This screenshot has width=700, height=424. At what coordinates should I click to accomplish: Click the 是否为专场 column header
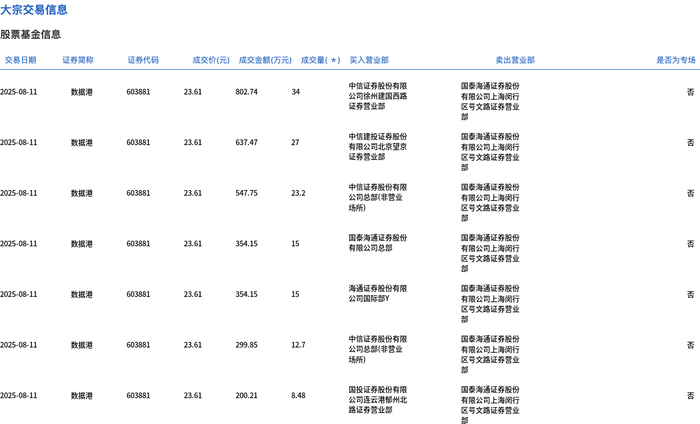(x=676, y=60)
